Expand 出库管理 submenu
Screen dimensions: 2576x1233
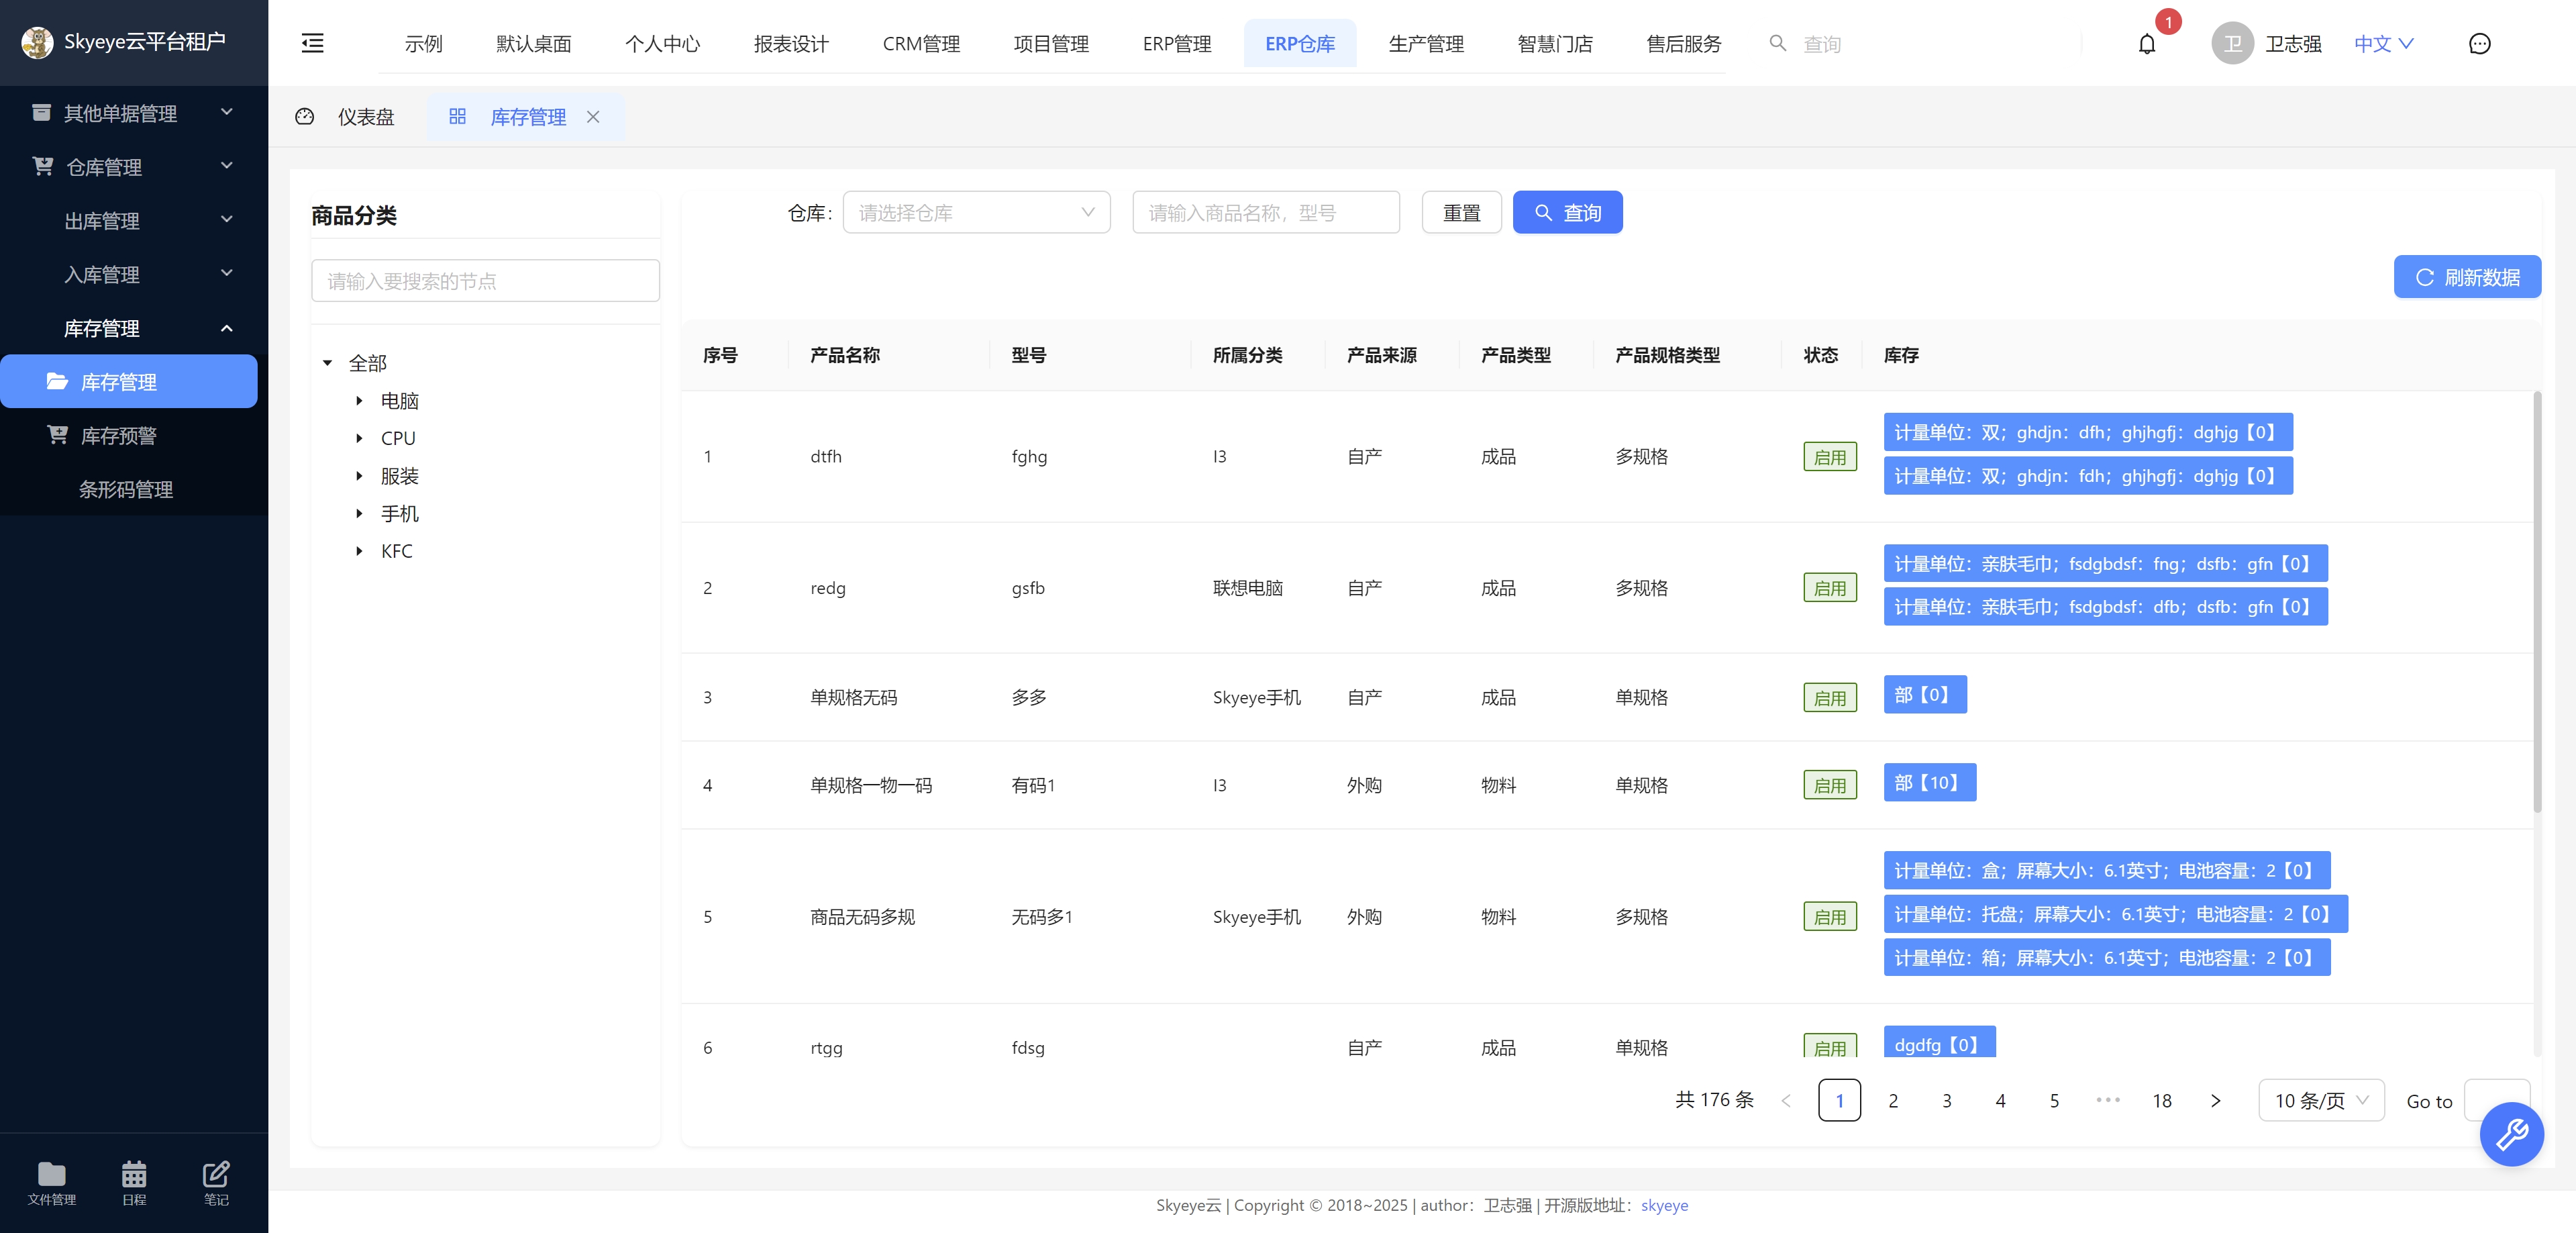(x=227, y=220)
